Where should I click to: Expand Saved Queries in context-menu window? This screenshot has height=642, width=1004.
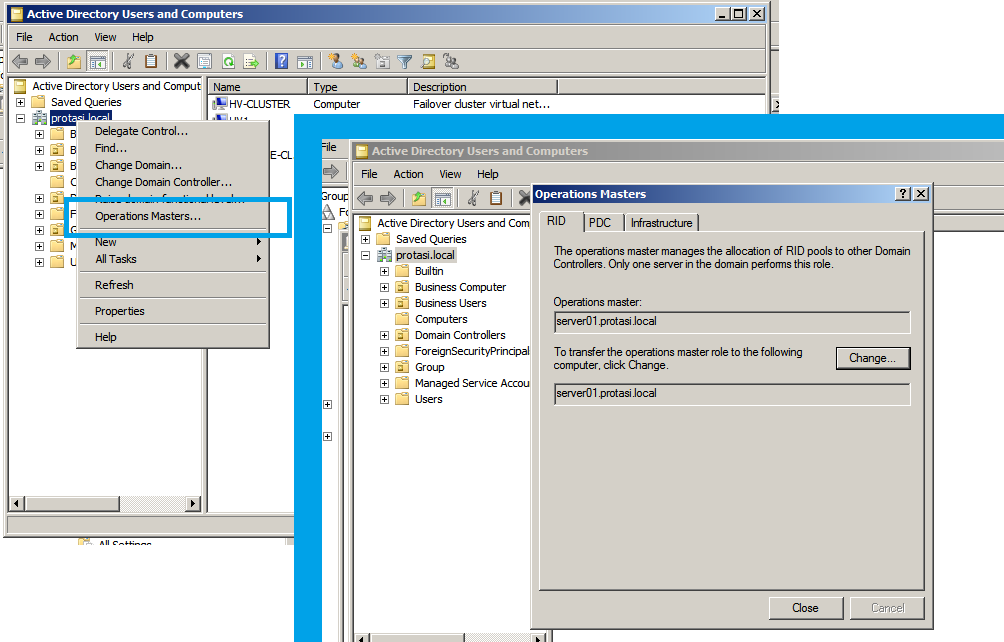[x=20, y=102]
